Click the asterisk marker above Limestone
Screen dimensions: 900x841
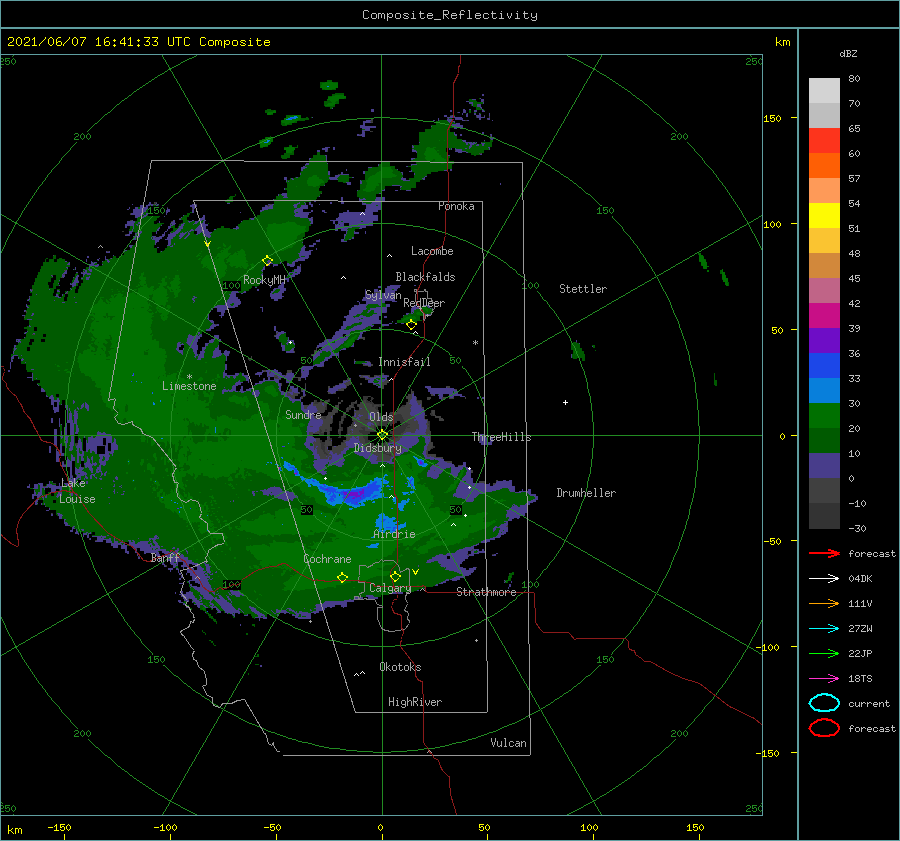189,377
